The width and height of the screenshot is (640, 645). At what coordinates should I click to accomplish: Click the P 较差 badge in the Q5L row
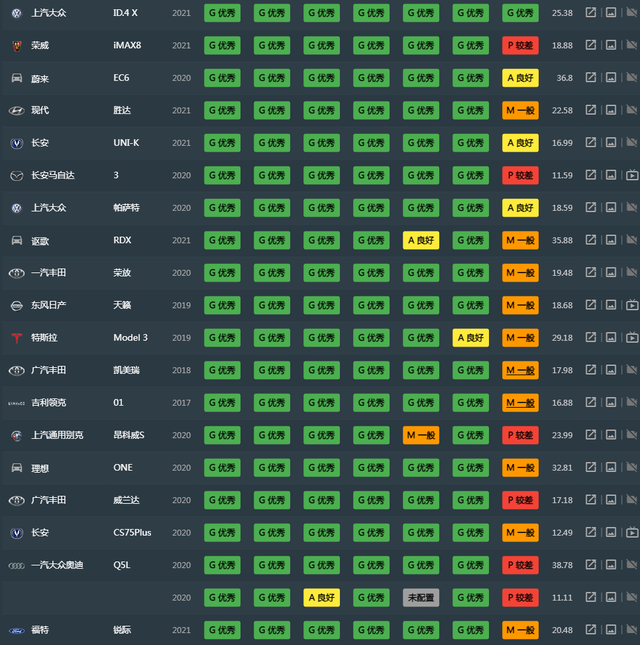tap(520, 565)
